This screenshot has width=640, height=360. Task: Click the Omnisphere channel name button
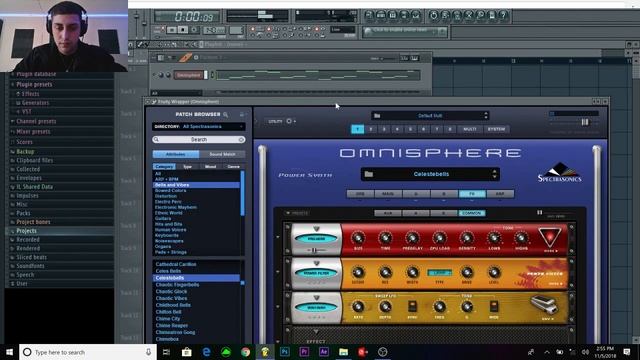(x=189, y=75)
